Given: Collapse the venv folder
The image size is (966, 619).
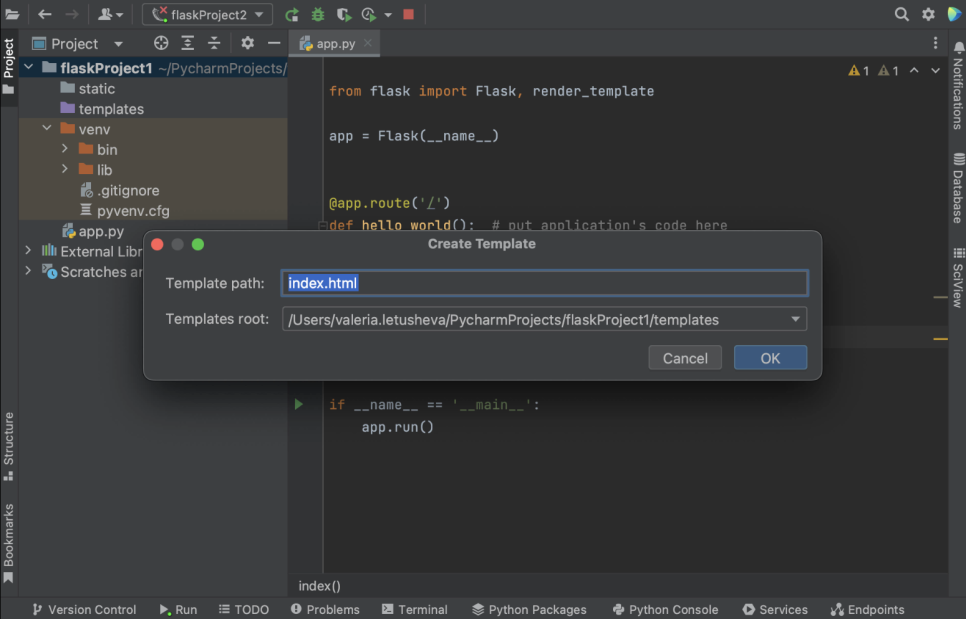Looking at the screenshot, I should (x=46, y=129).
